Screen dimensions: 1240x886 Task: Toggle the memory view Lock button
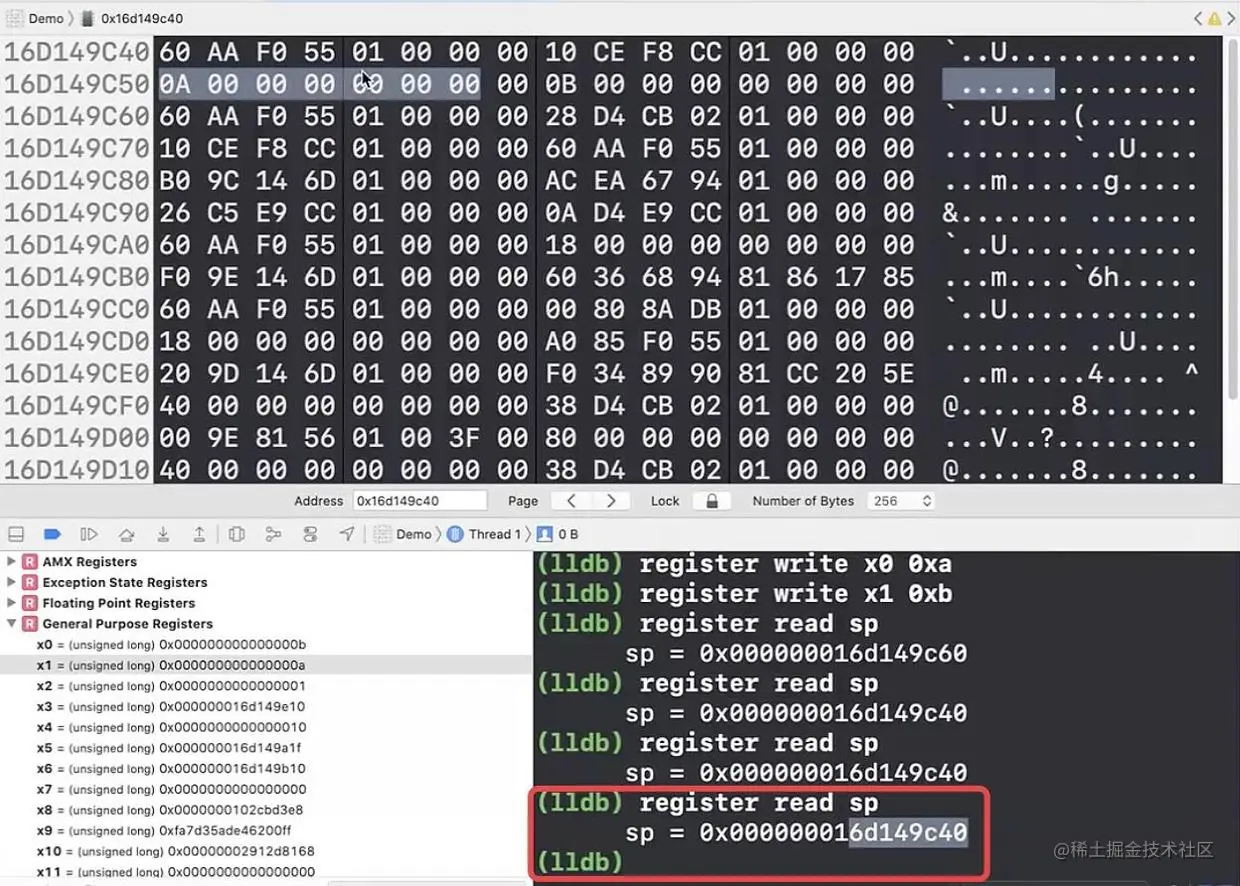[712, 501]
